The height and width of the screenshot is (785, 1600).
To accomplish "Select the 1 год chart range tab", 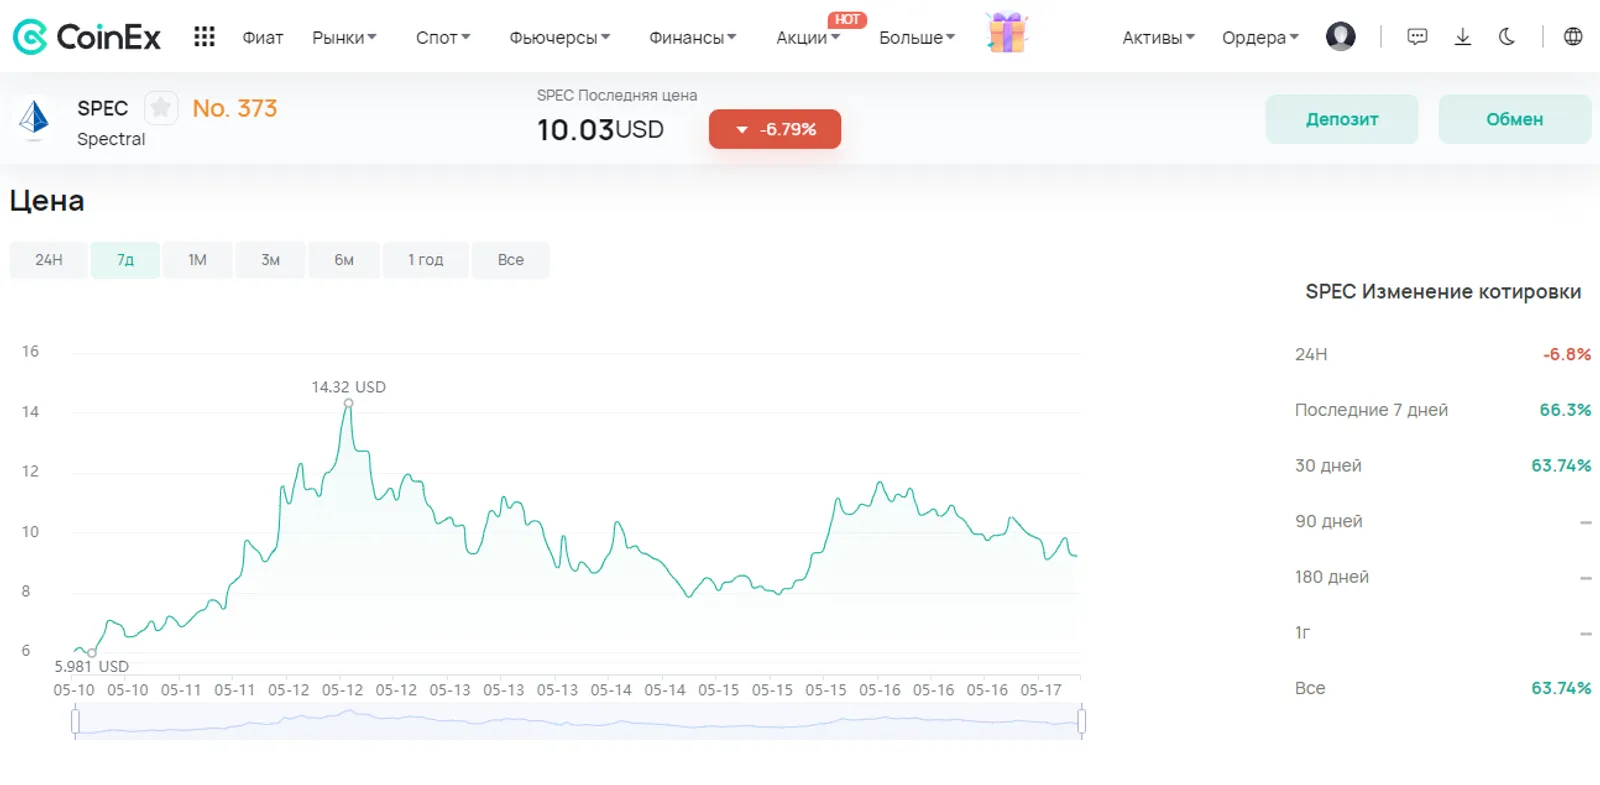I will (425, 260).
